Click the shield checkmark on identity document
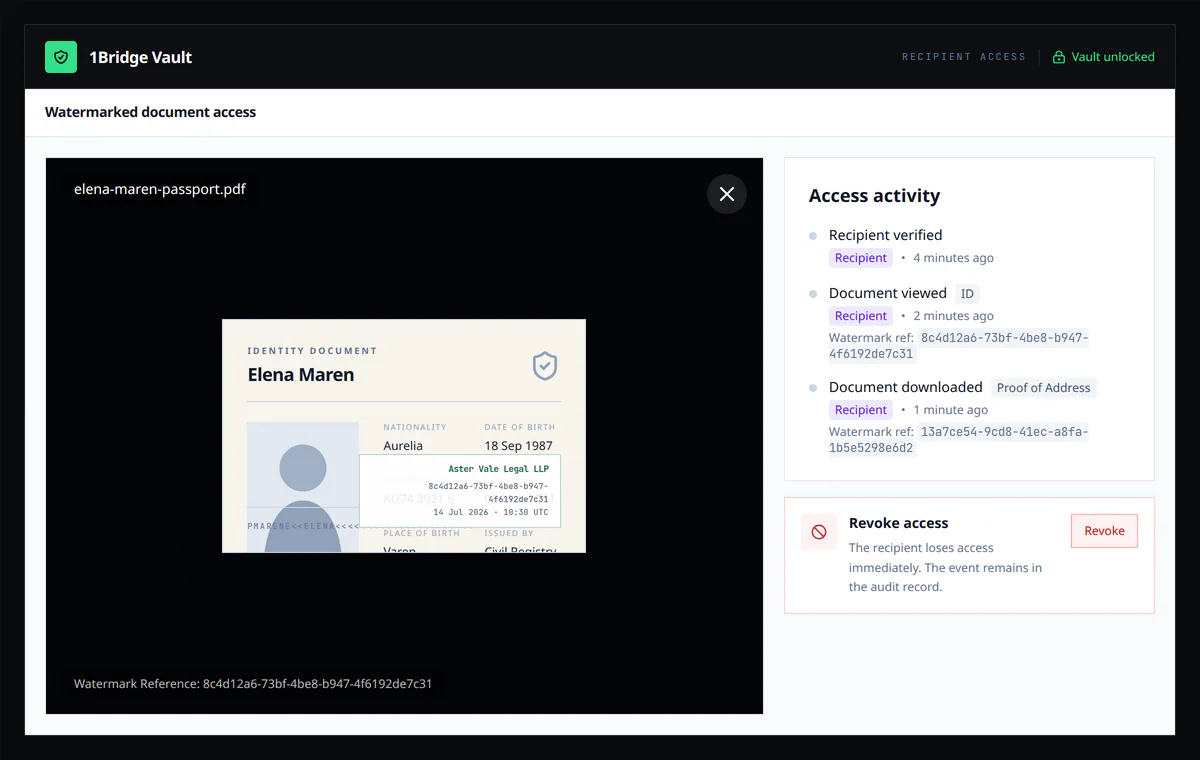 tap(544, 366)
